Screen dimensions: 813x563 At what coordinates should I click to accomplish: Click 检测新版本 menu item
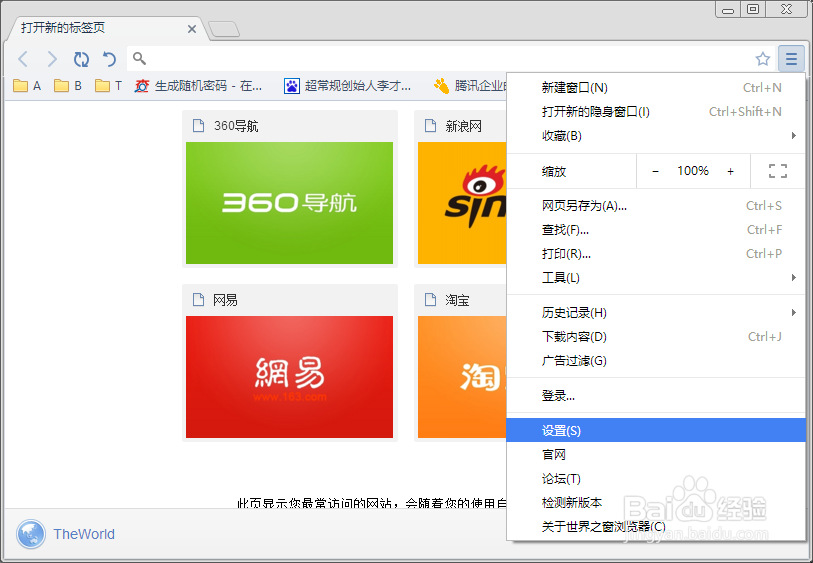(656, 502)
